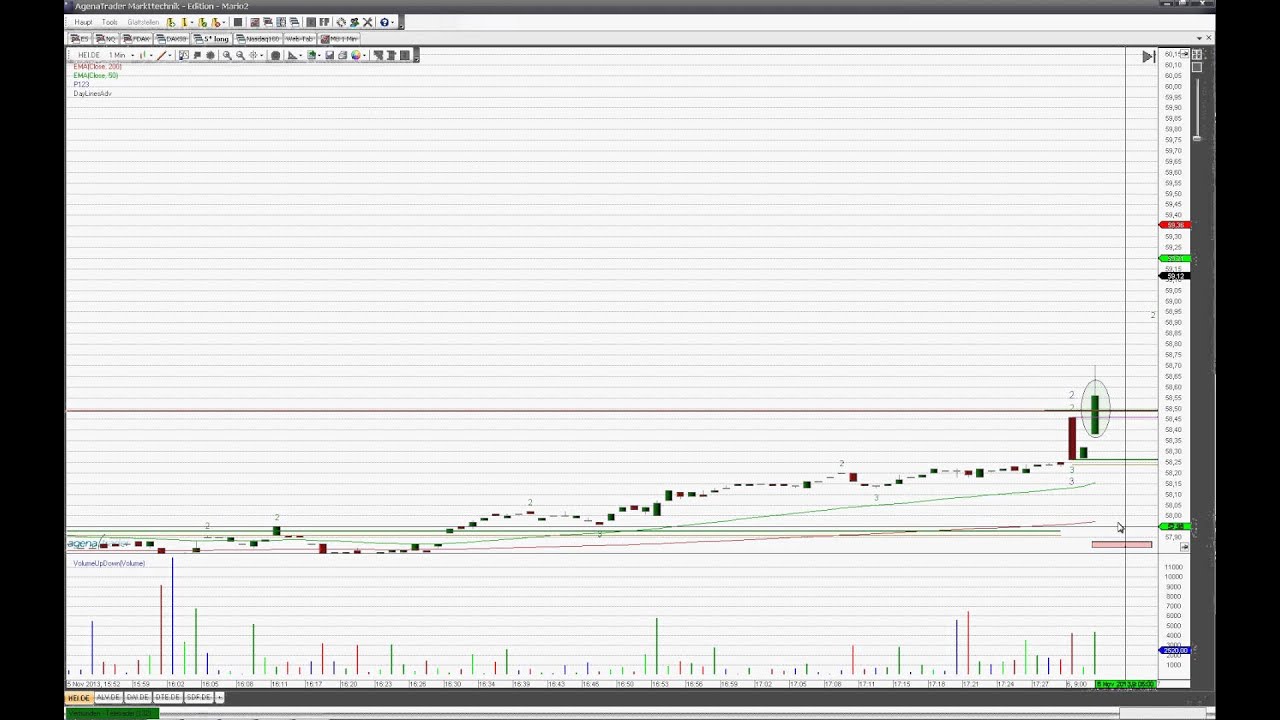Open the Haupt menu

point(83,22)
